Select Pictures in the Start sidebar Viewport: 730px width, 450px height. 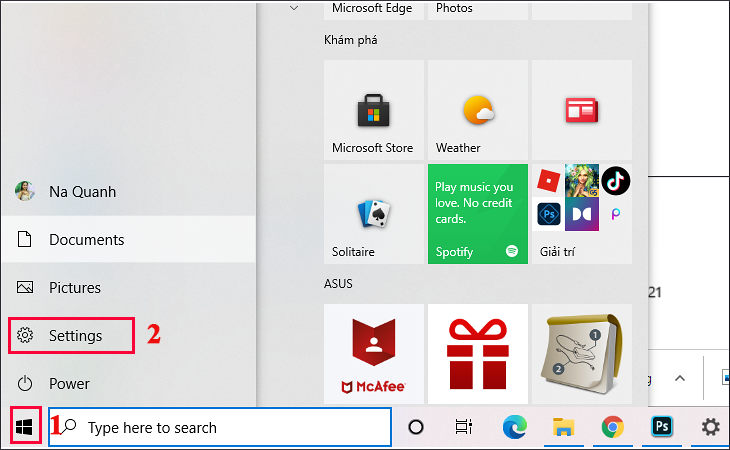(74, 288)
